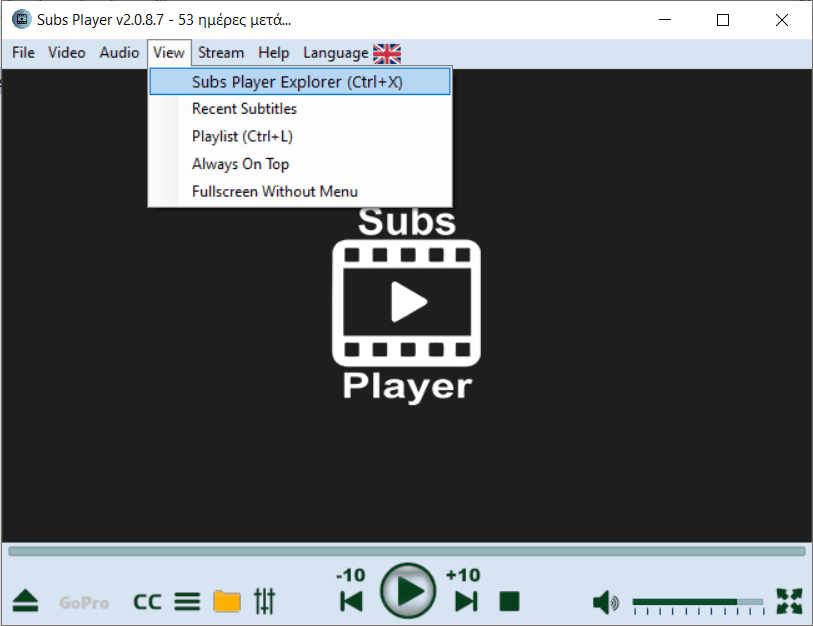This screenshot has width=813, height=626.
Task: Close the open View menu
Action: (x=169, y=53)
